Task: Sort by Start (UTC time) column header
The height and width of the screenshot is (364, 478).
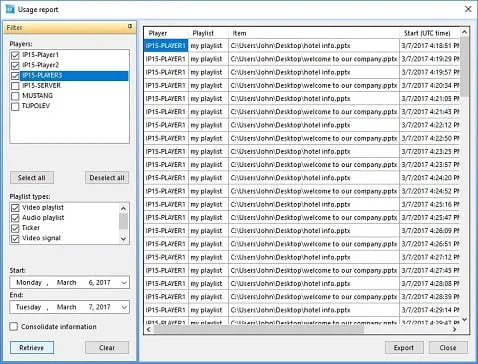Action: click(429, 33)
